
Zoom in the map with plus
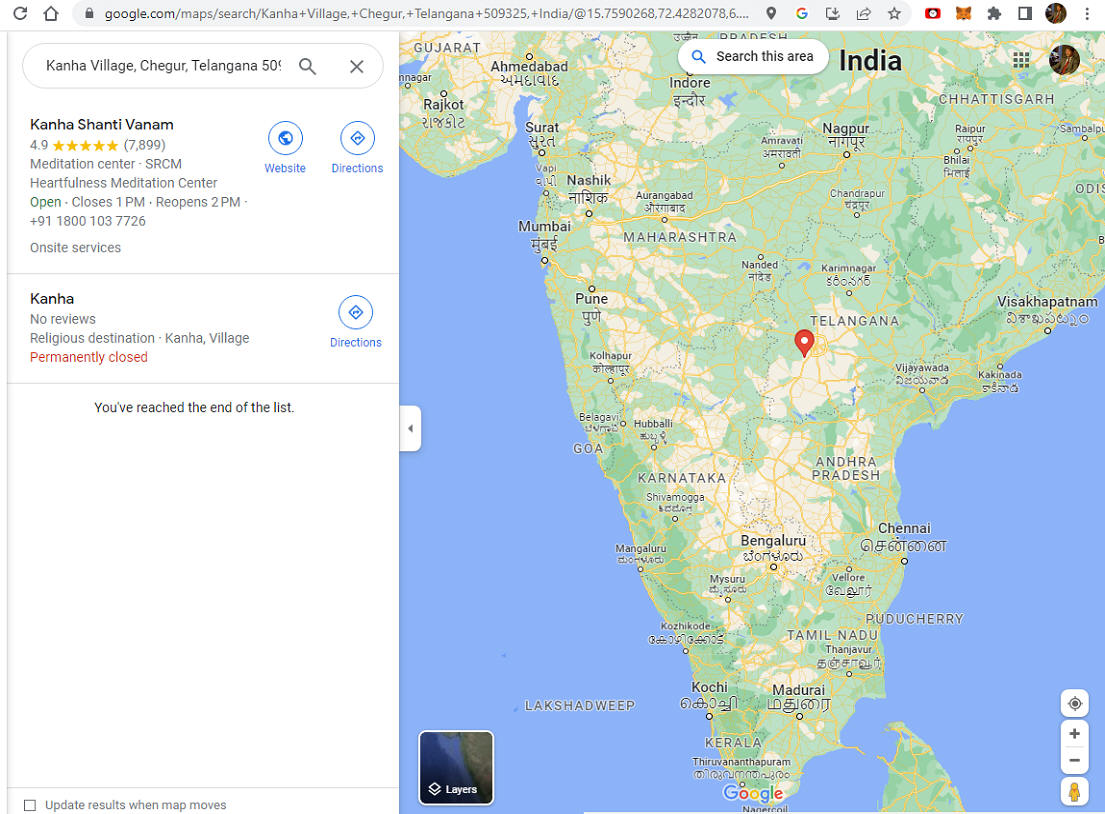[x=1075, y=734]
